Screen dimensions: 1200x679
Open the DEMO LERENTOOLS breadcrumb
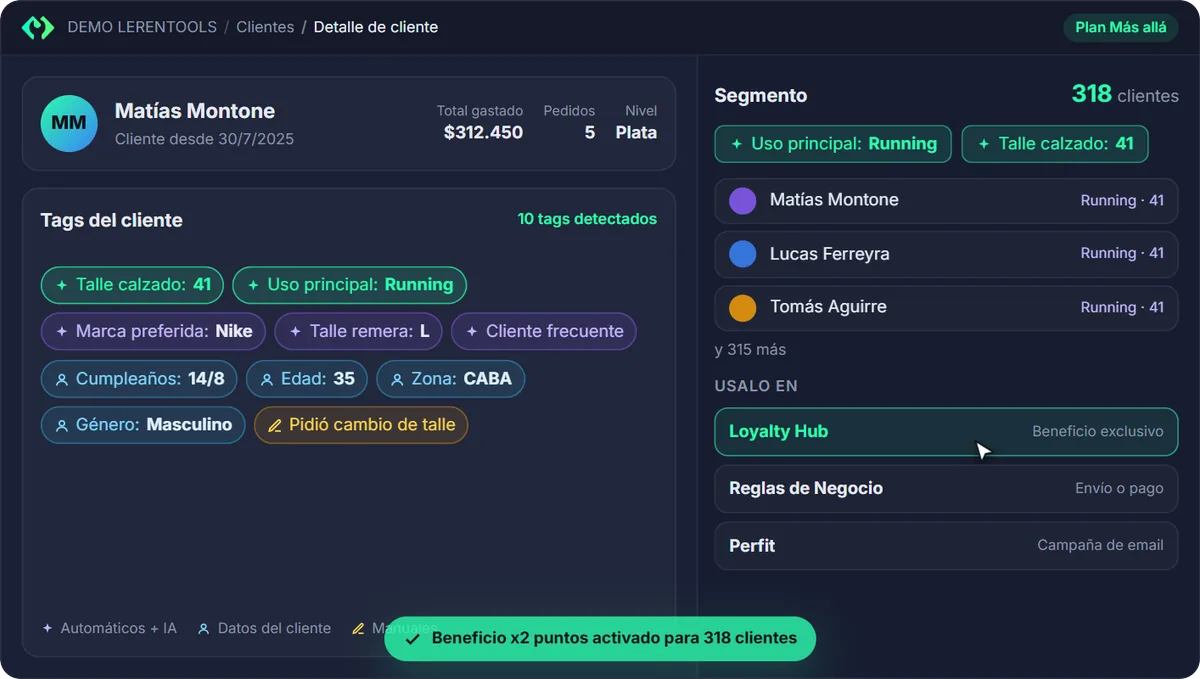pyautogui.click(x=142, y=27)
